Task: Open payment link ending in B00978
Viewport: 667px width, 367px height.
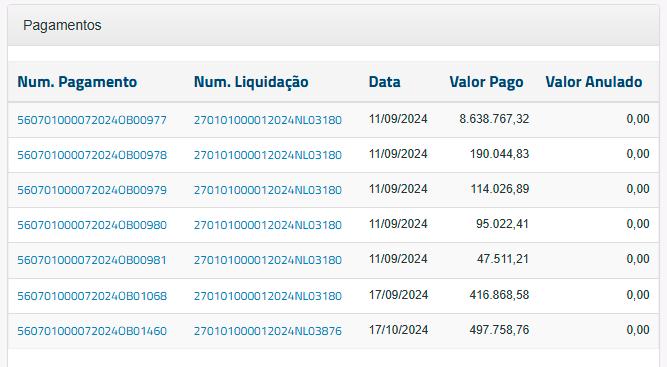Action: click(92, 155)
